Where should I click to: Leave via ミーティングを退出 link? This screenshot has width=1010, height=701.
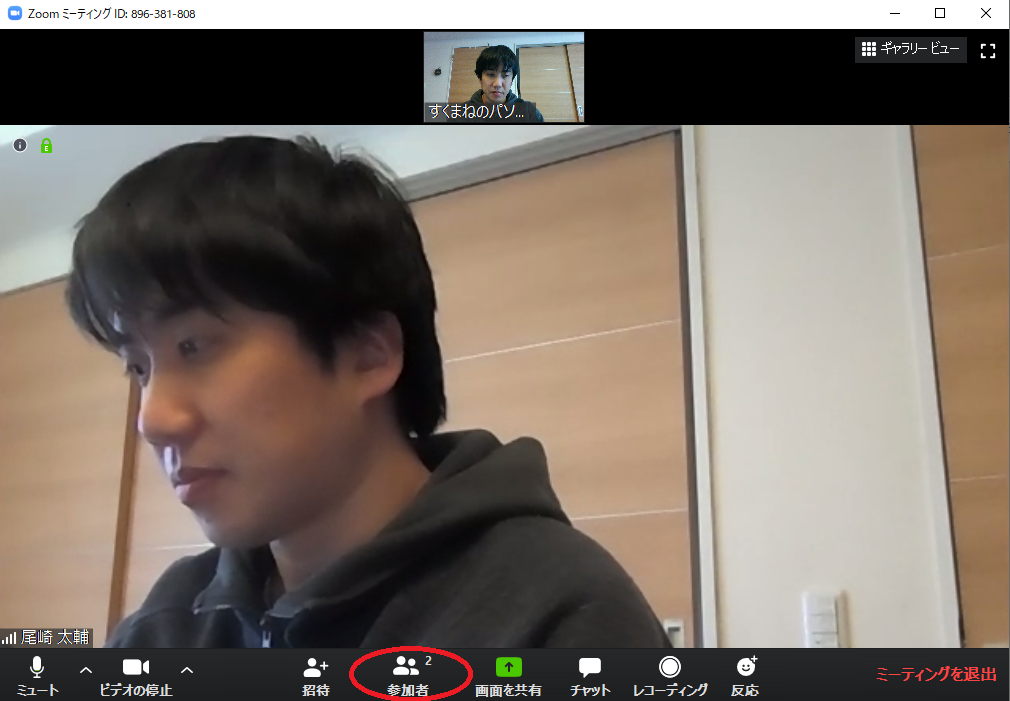point(936,674)
